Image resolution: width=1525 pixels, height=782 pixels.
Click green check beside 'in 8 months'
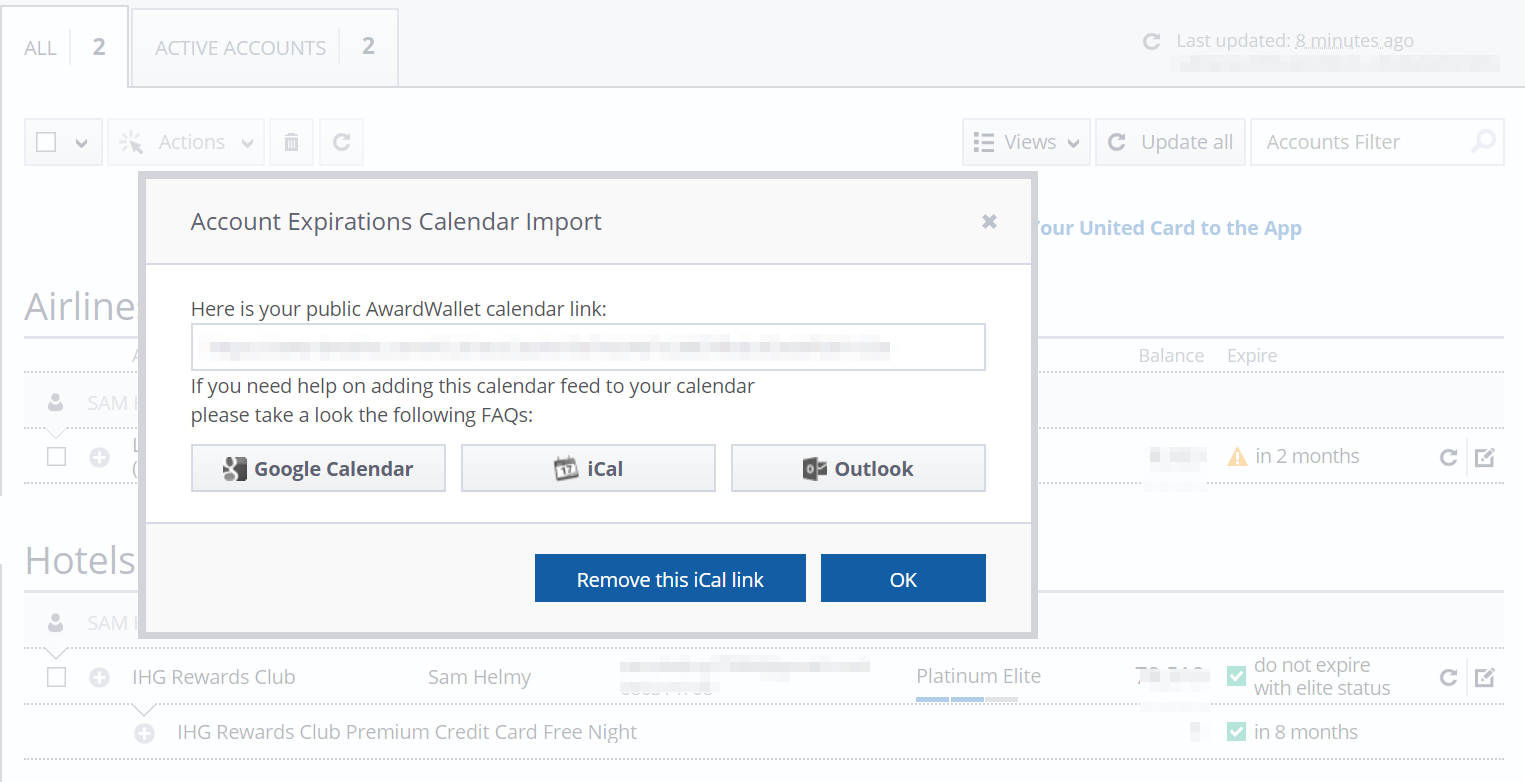click(x=1237, y=731)
